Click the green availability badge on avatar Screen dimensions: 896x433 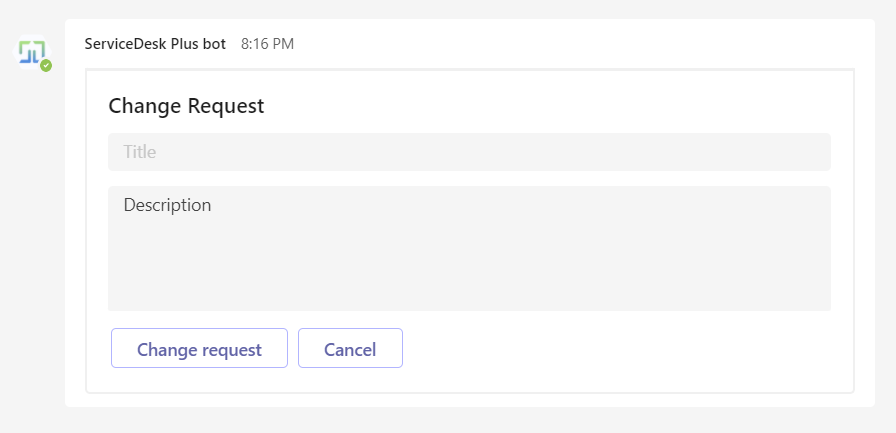tap(46, 65)
